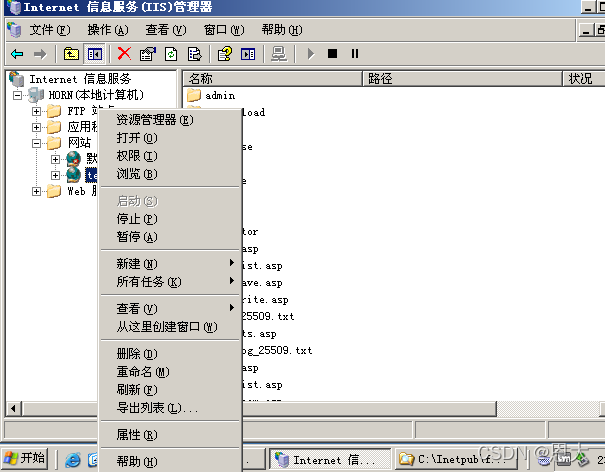Open the 文件(F) menu

point(50,30)
